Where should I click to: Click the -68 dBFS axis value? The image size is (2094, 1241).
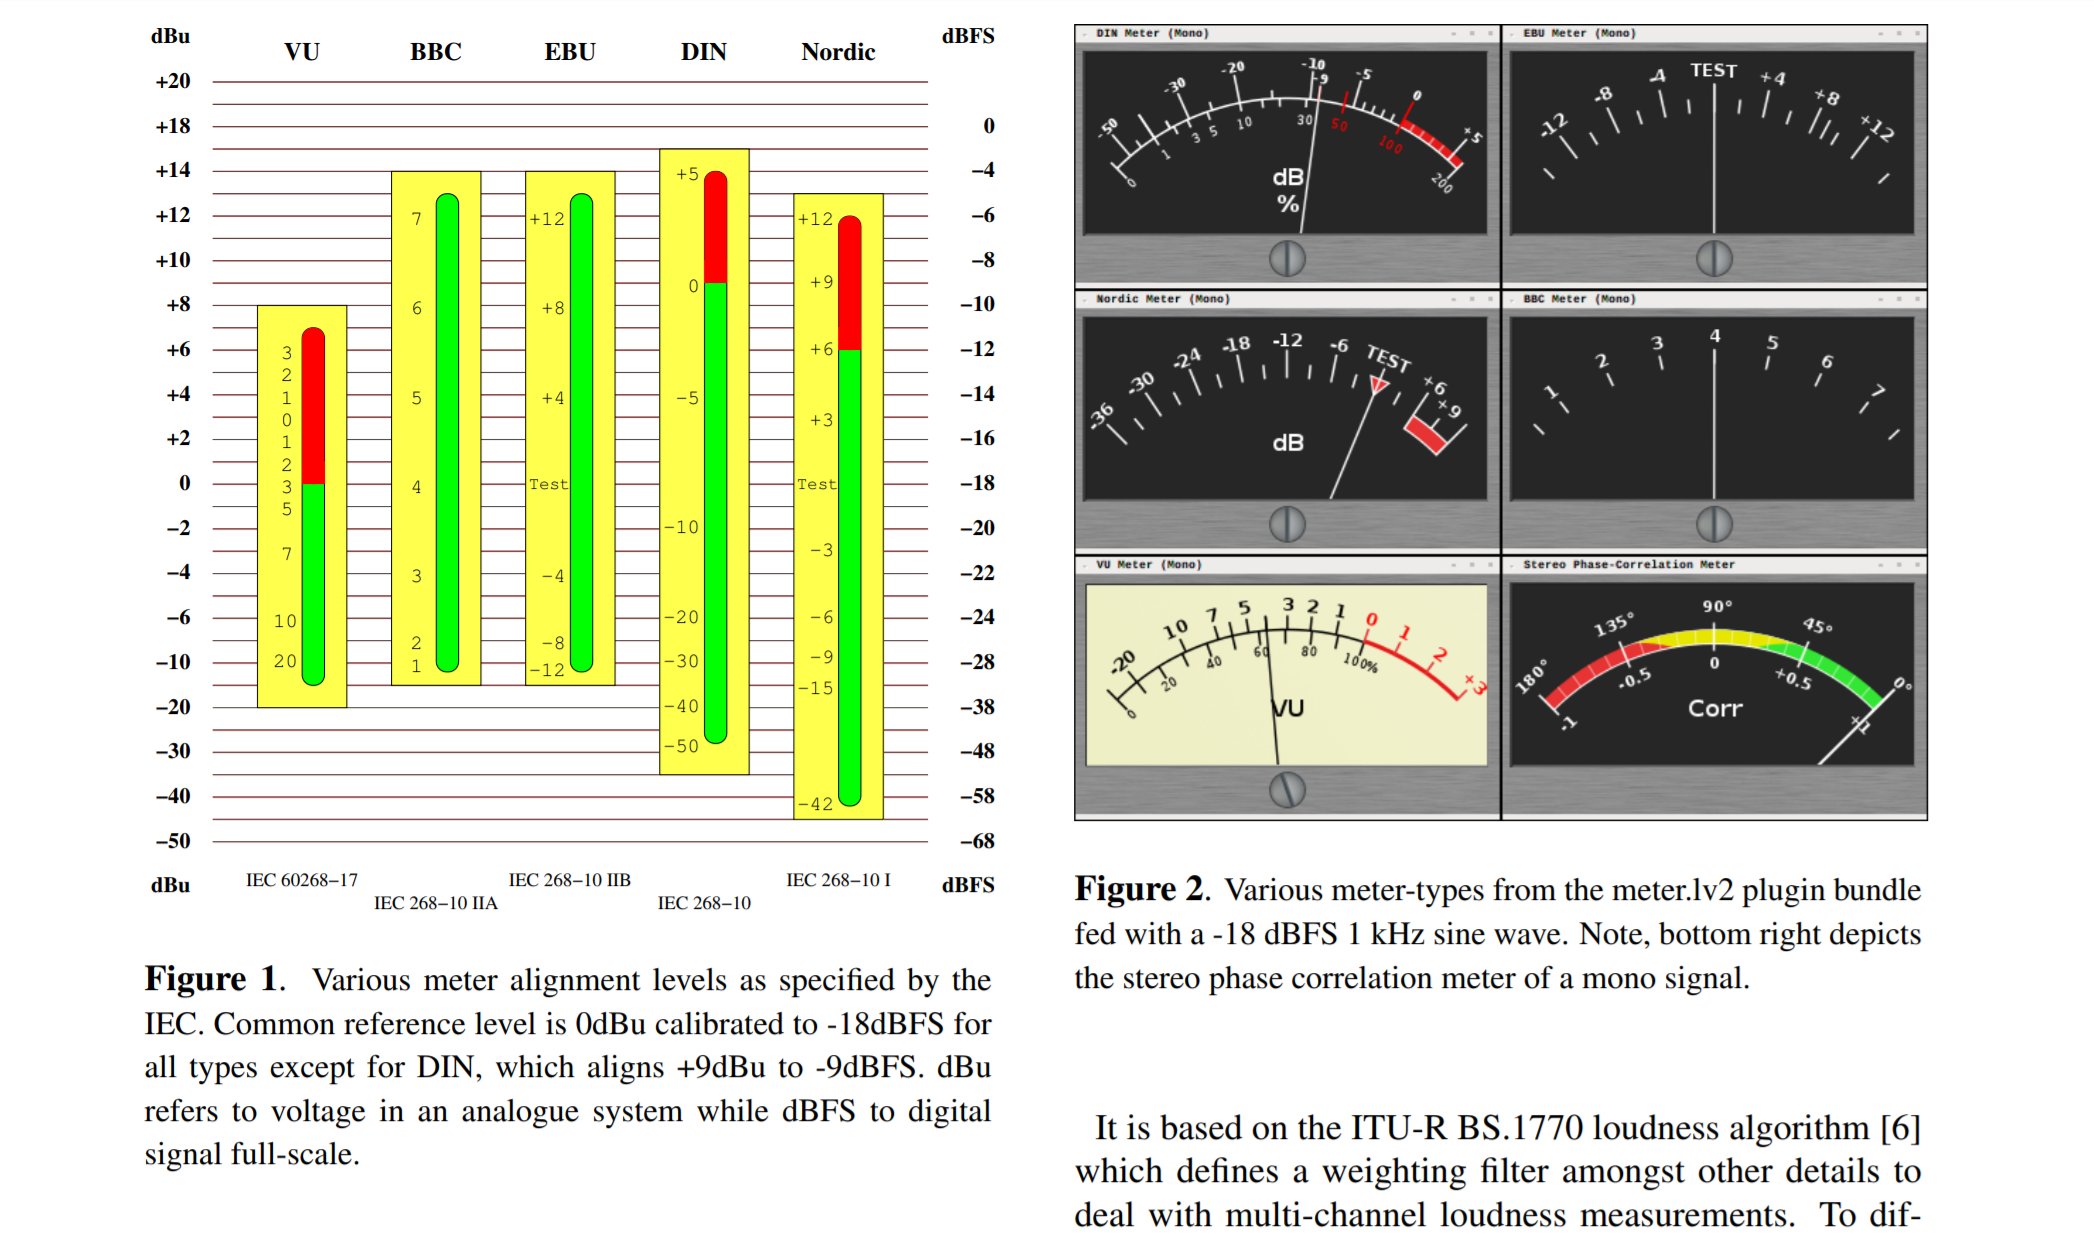pyautogui.click(x=977, y=841)
